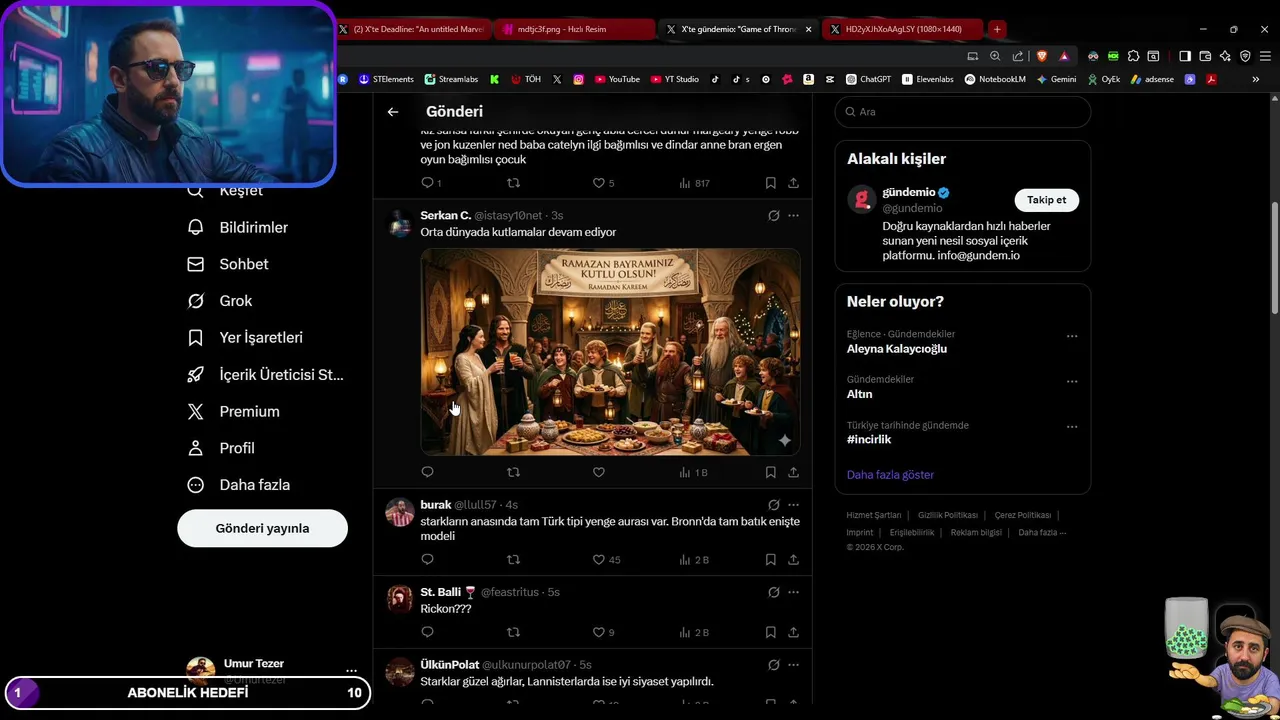
Task: Like the top post with 5 likes
Action: click(603, 183)
